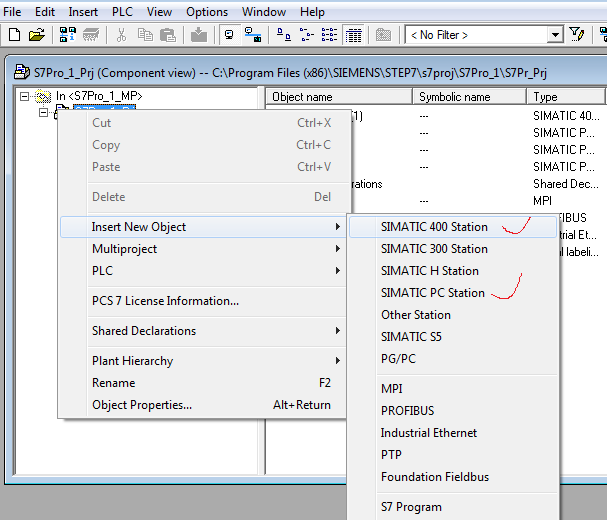Screen dimensions: 607x520
Task: Select Object Properties from context menu
Action: click(142, 405)
